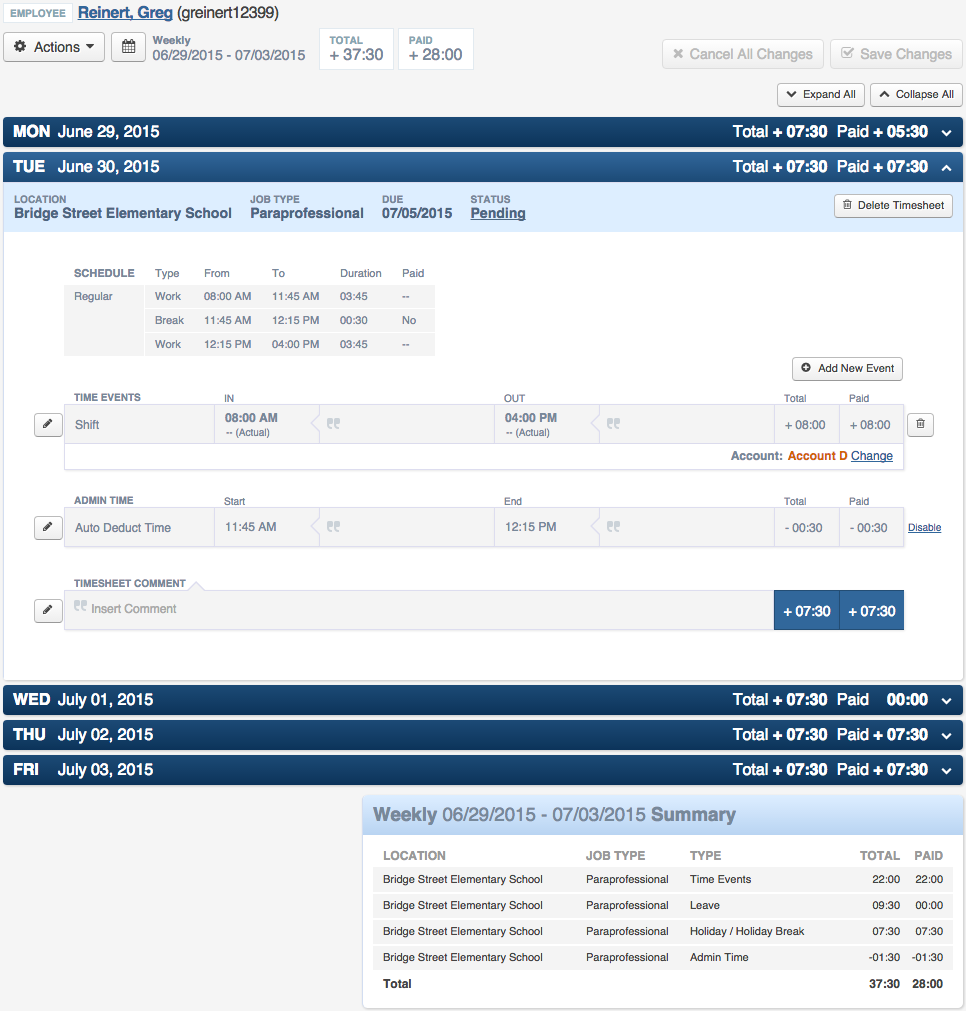The height and width of the screenshot is (1011, 966).
Task: Click the pencil icon beside Shift row
Action: coord(48,425)
